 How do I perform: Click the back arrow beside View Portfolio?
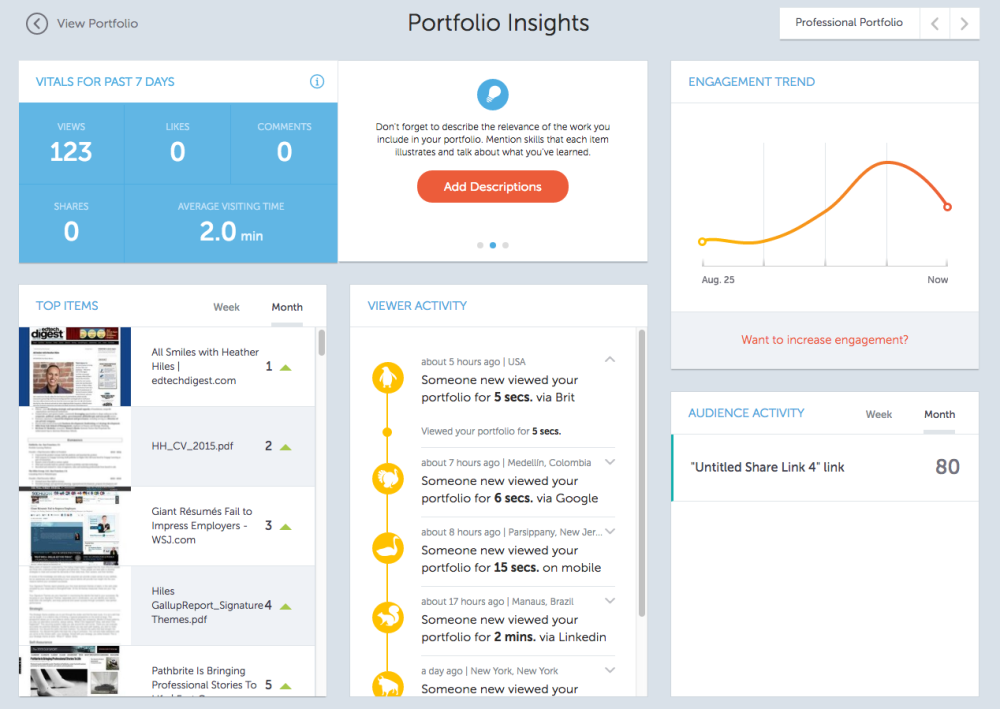pyautogui.click(x=36, y=23)
